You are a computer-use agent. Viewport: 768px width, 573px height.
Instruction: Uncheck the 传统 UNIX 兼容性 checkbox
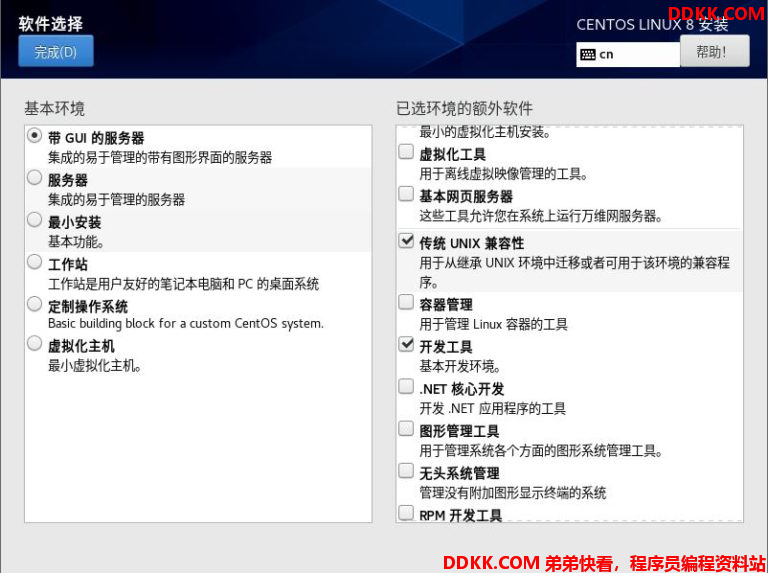pyautogui.click(x=406, y=240)
